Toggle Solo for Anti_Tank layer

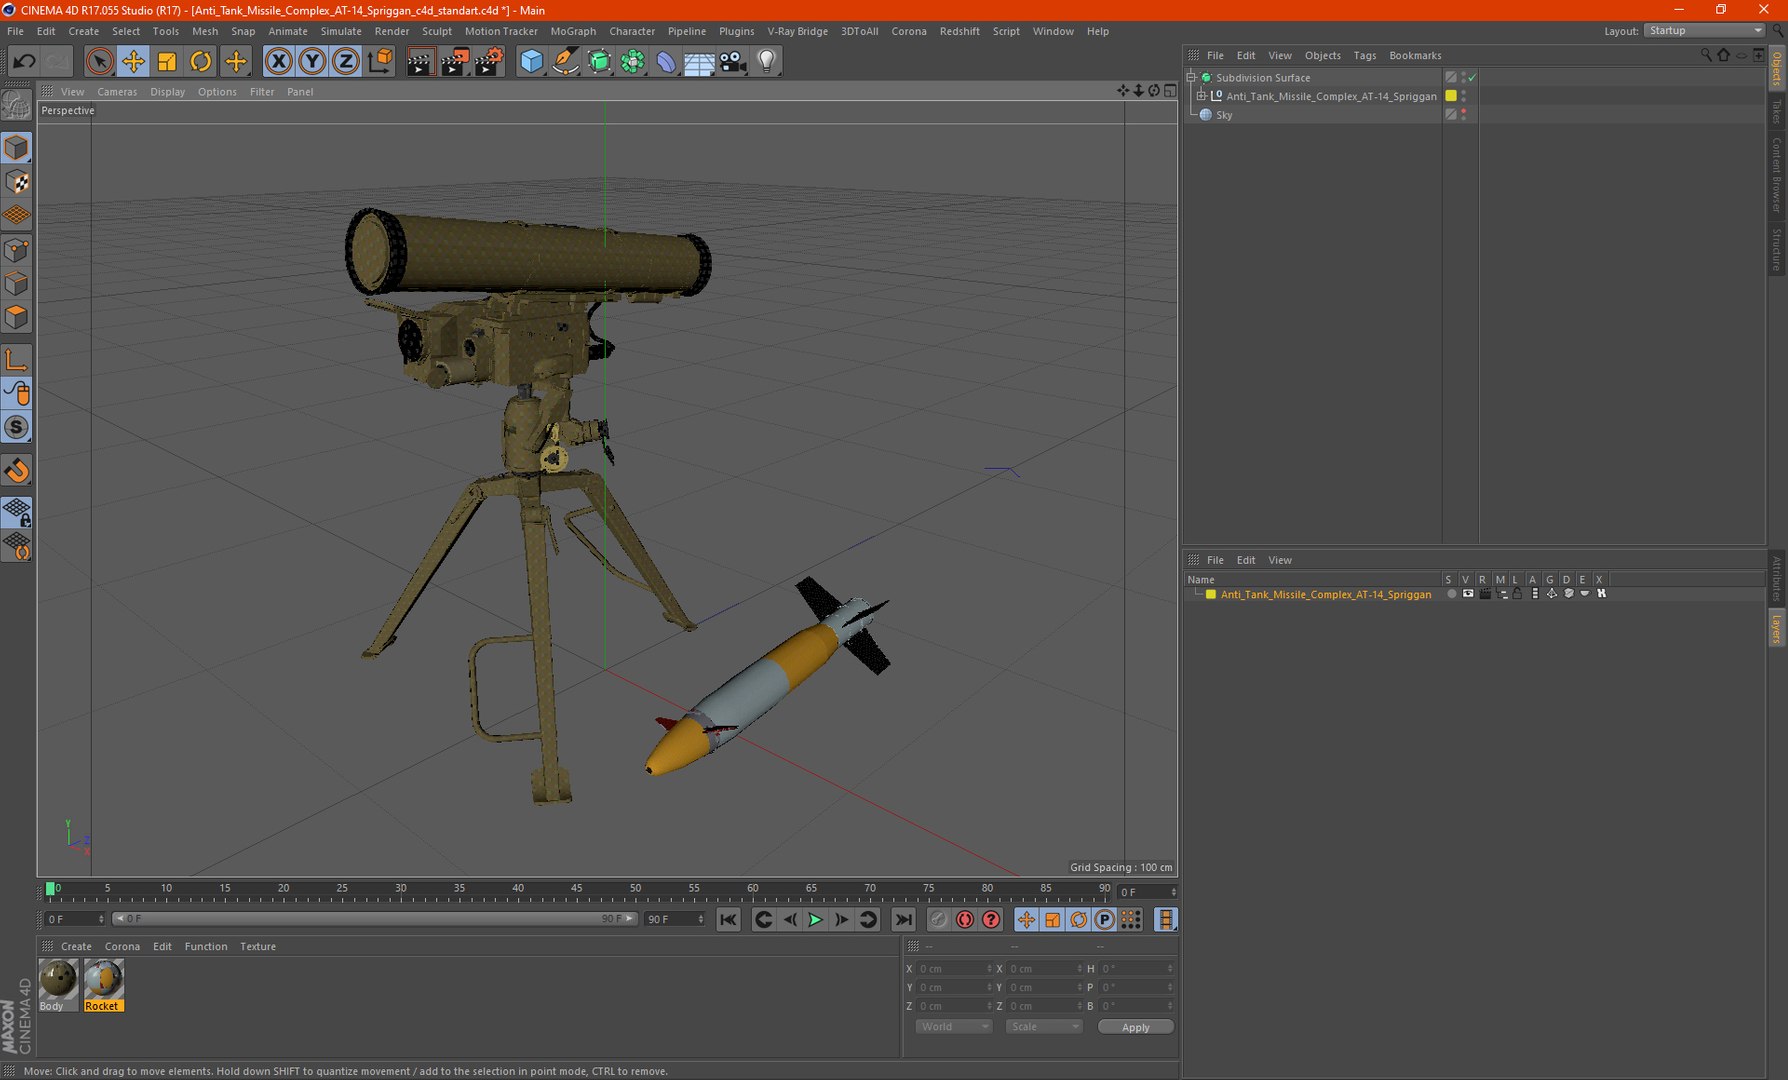click(x=1451, y=594)
